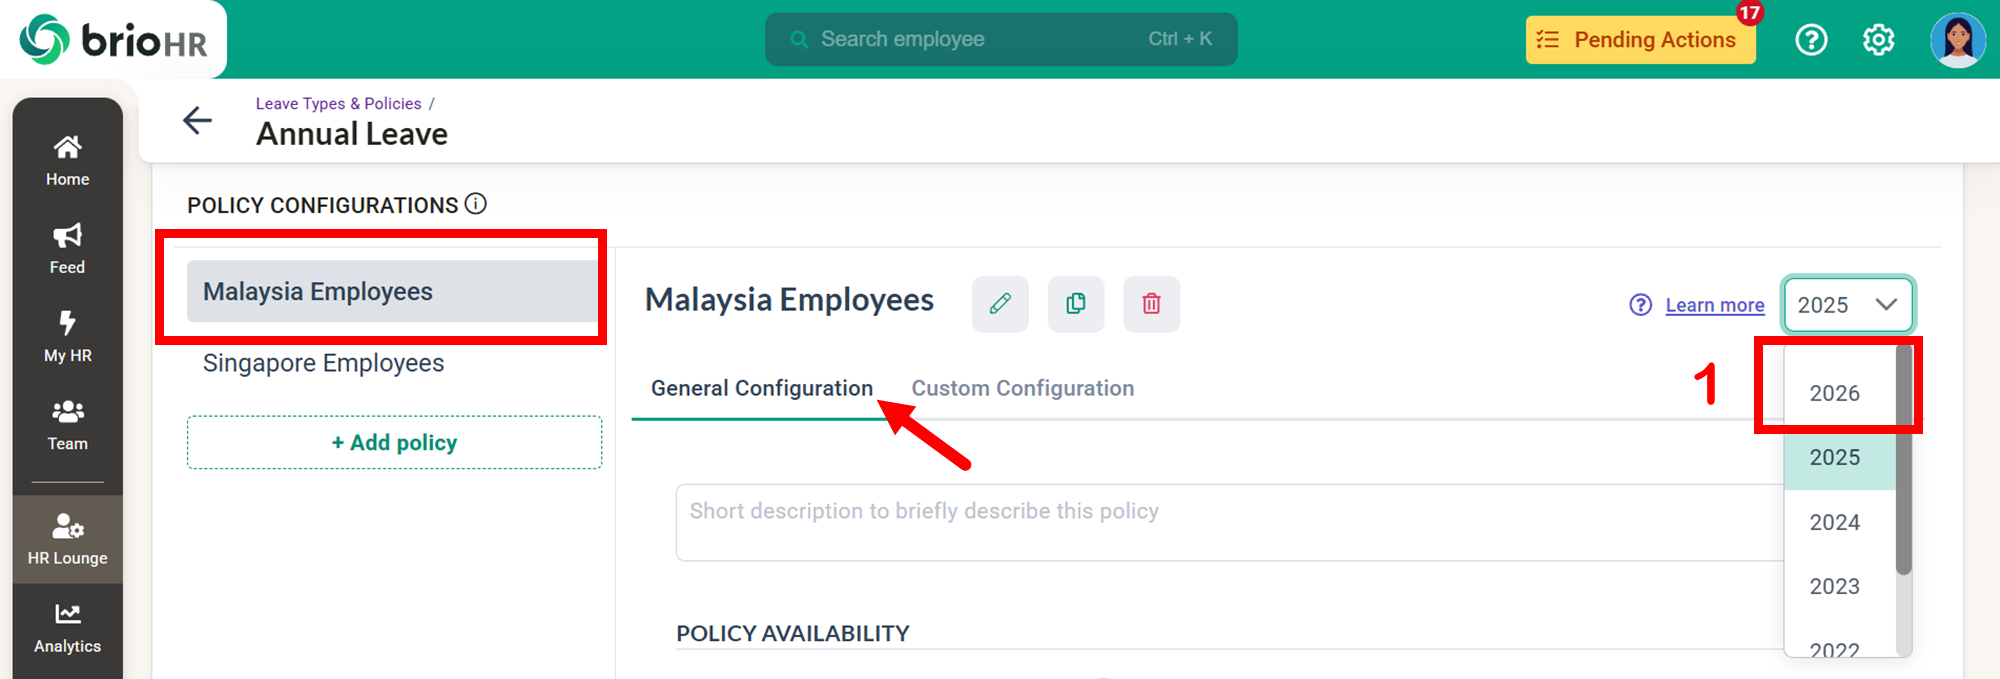Open Analytics from the sidebar
Screen dimensions: 2000x679
tap(67, 628)
